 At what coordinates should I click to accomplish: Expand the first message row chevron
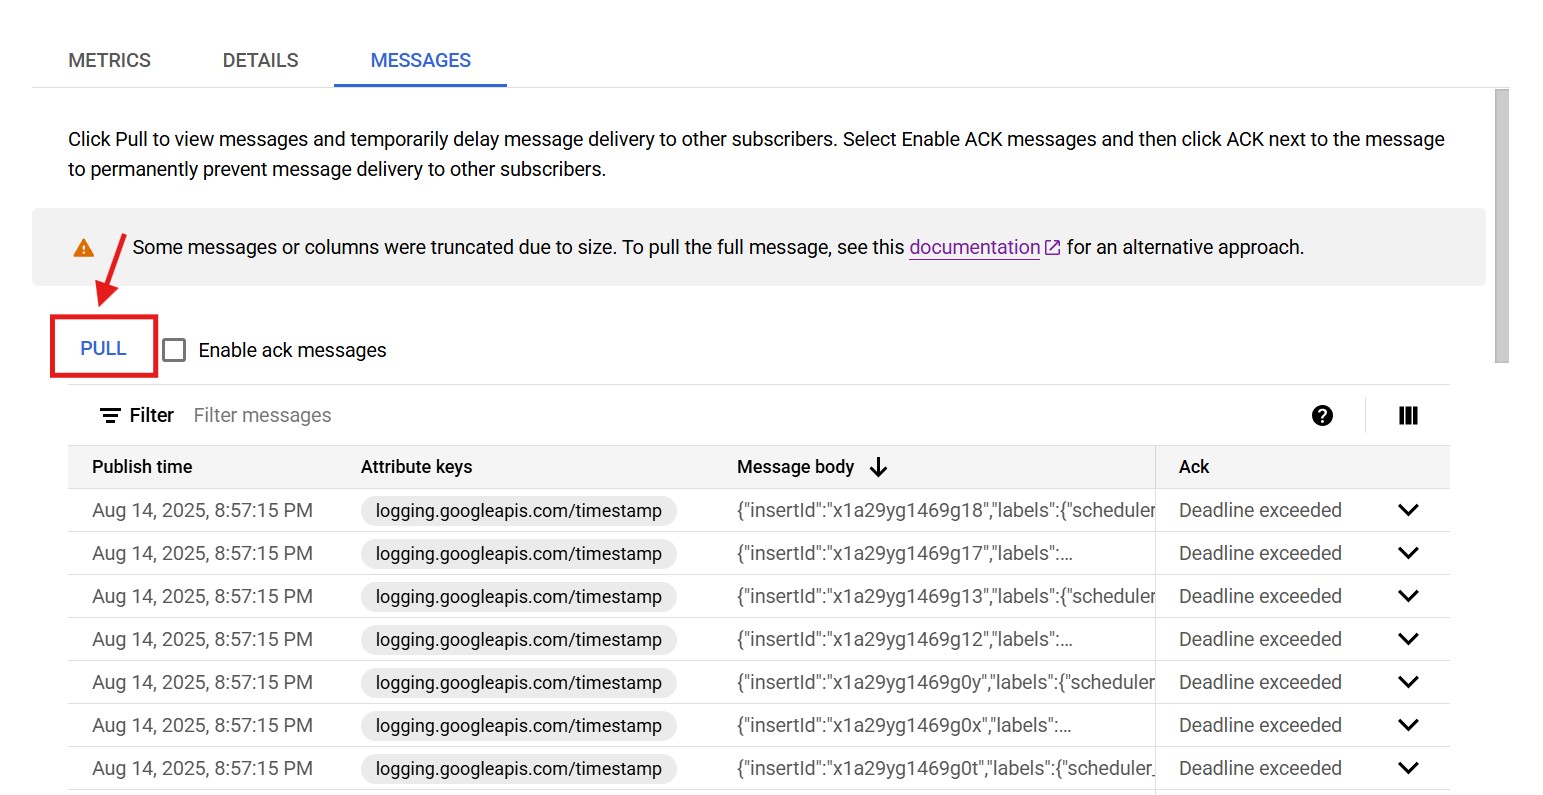pyautogui.click(x=1408, y=510)
